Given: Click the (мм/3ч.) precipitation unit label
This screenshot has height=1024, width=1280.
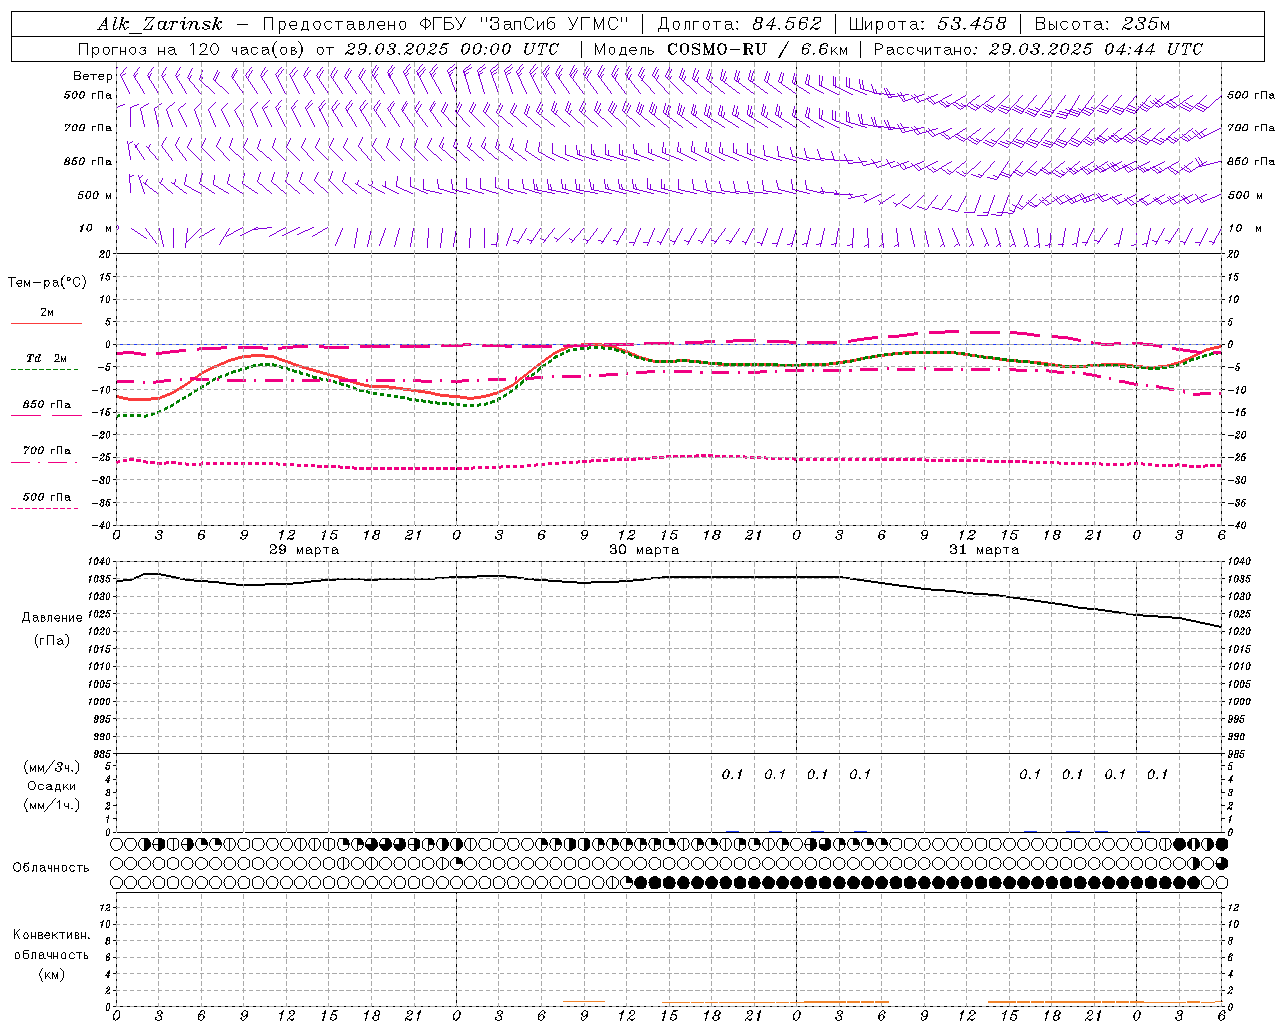Looking at the screenshot, I should point(52,767).
